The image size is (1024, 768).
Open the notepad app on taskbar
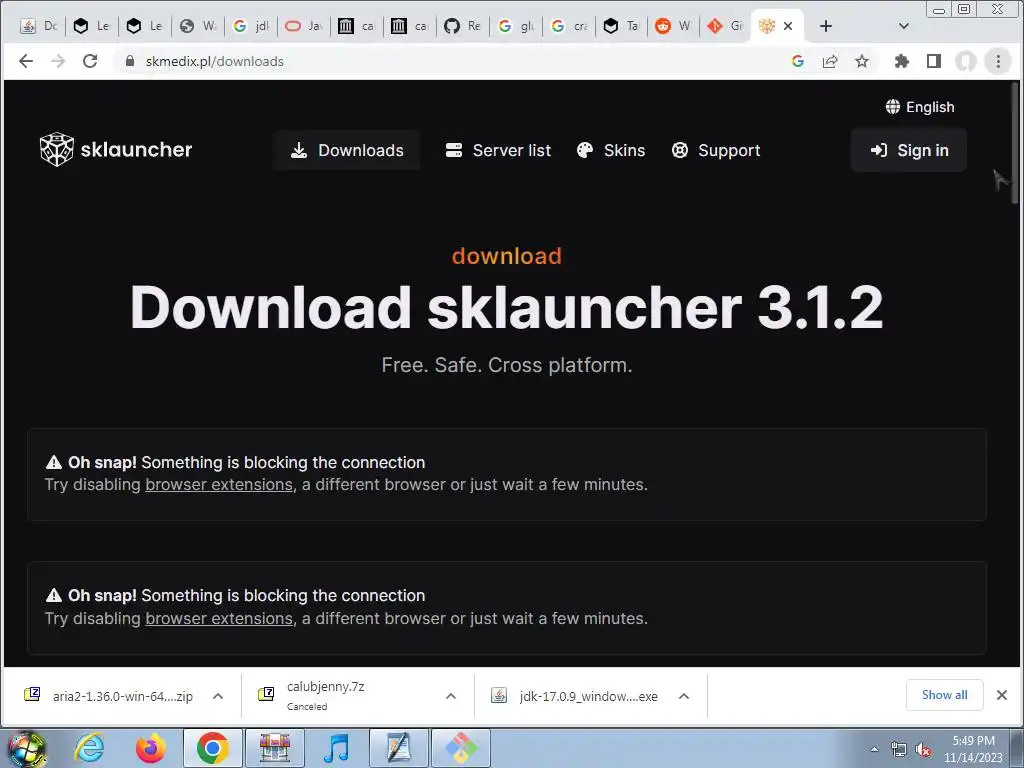click(x=399, y=748)
